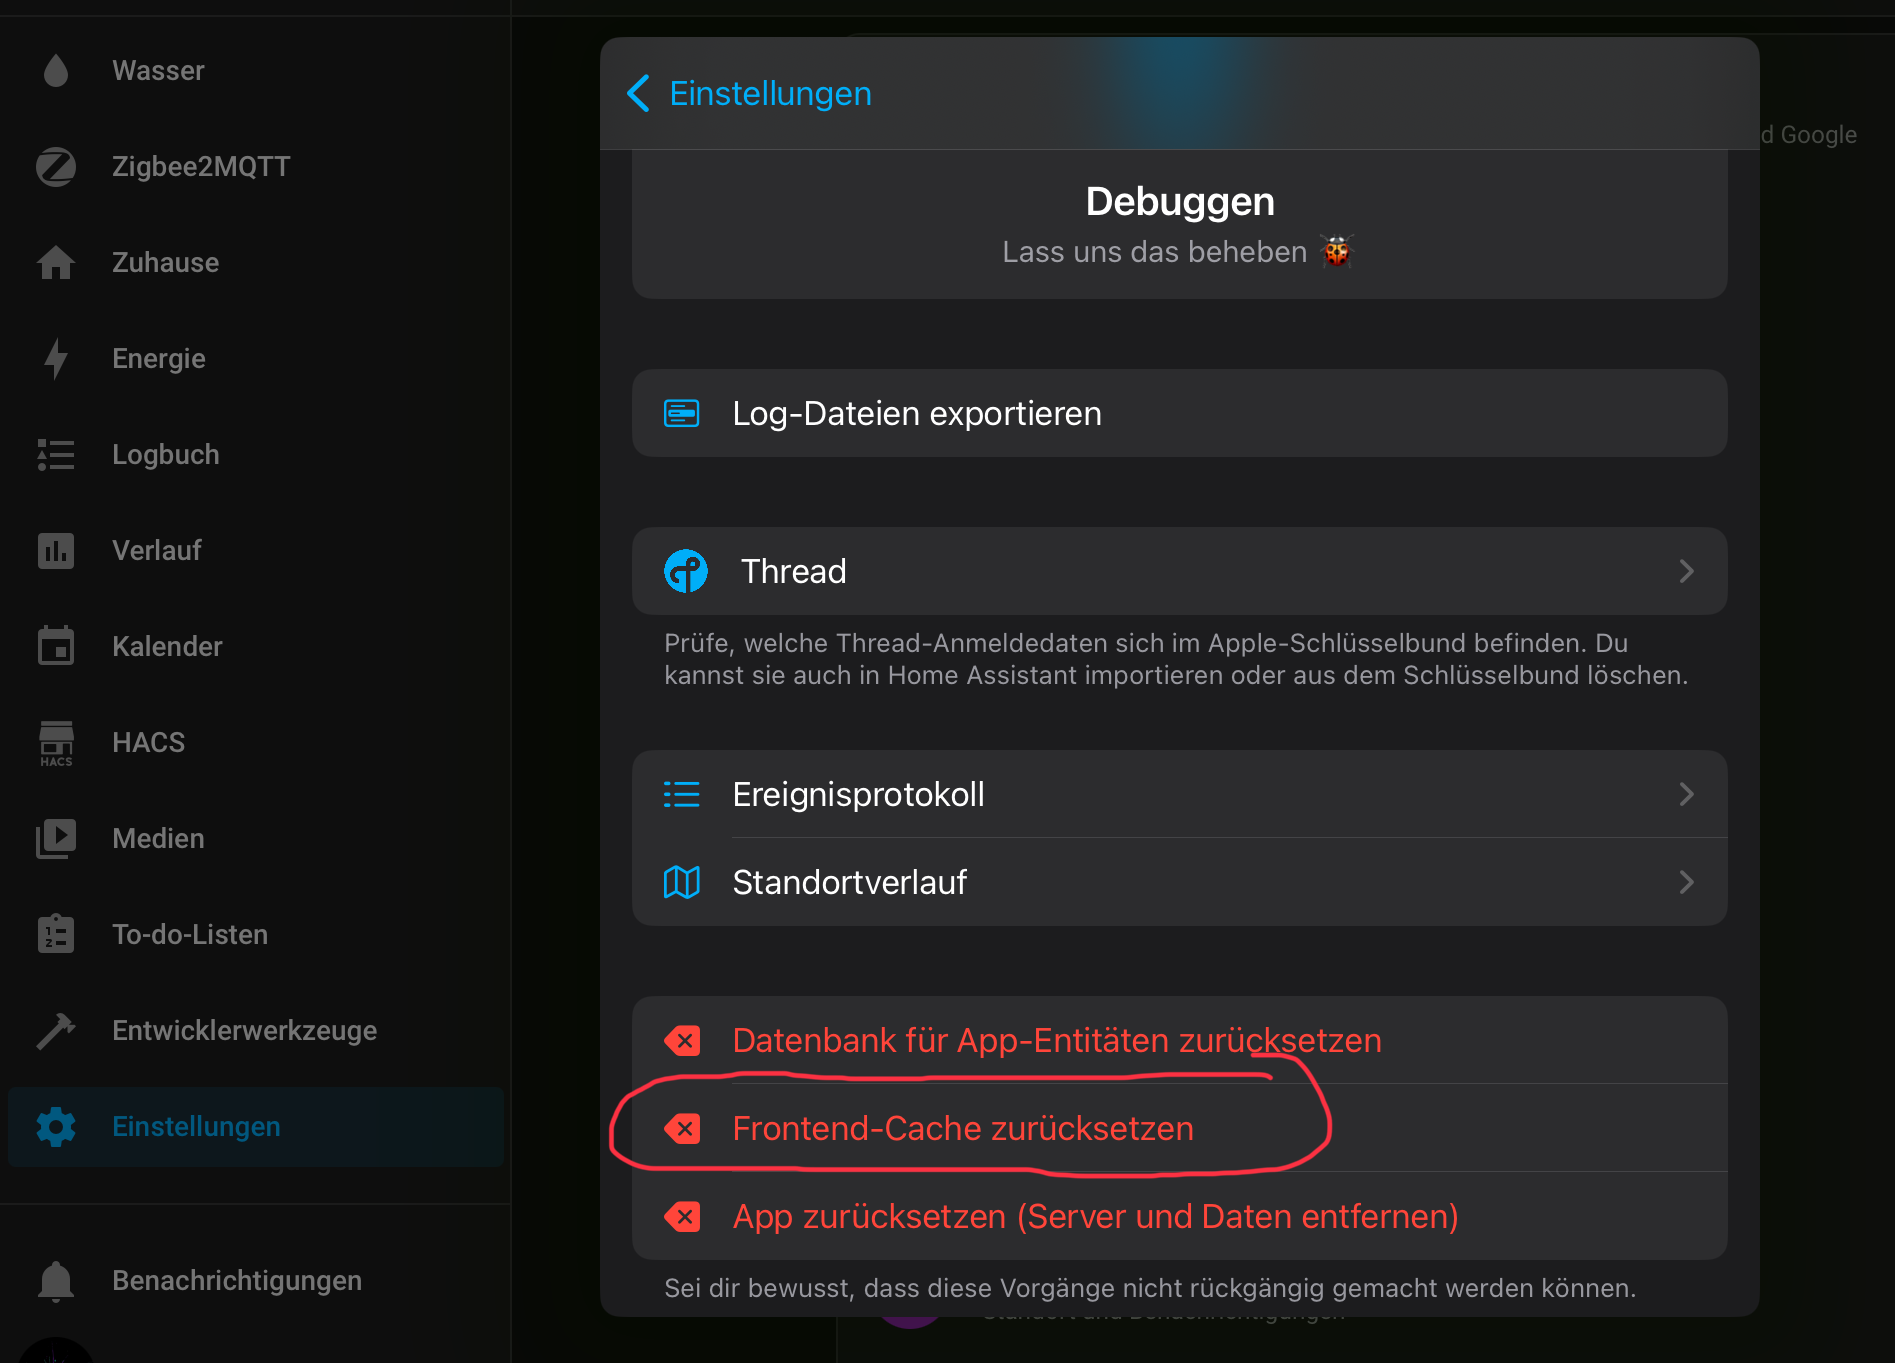
Task: Click the HACS store icon
Action: click(x=56, y=743)
